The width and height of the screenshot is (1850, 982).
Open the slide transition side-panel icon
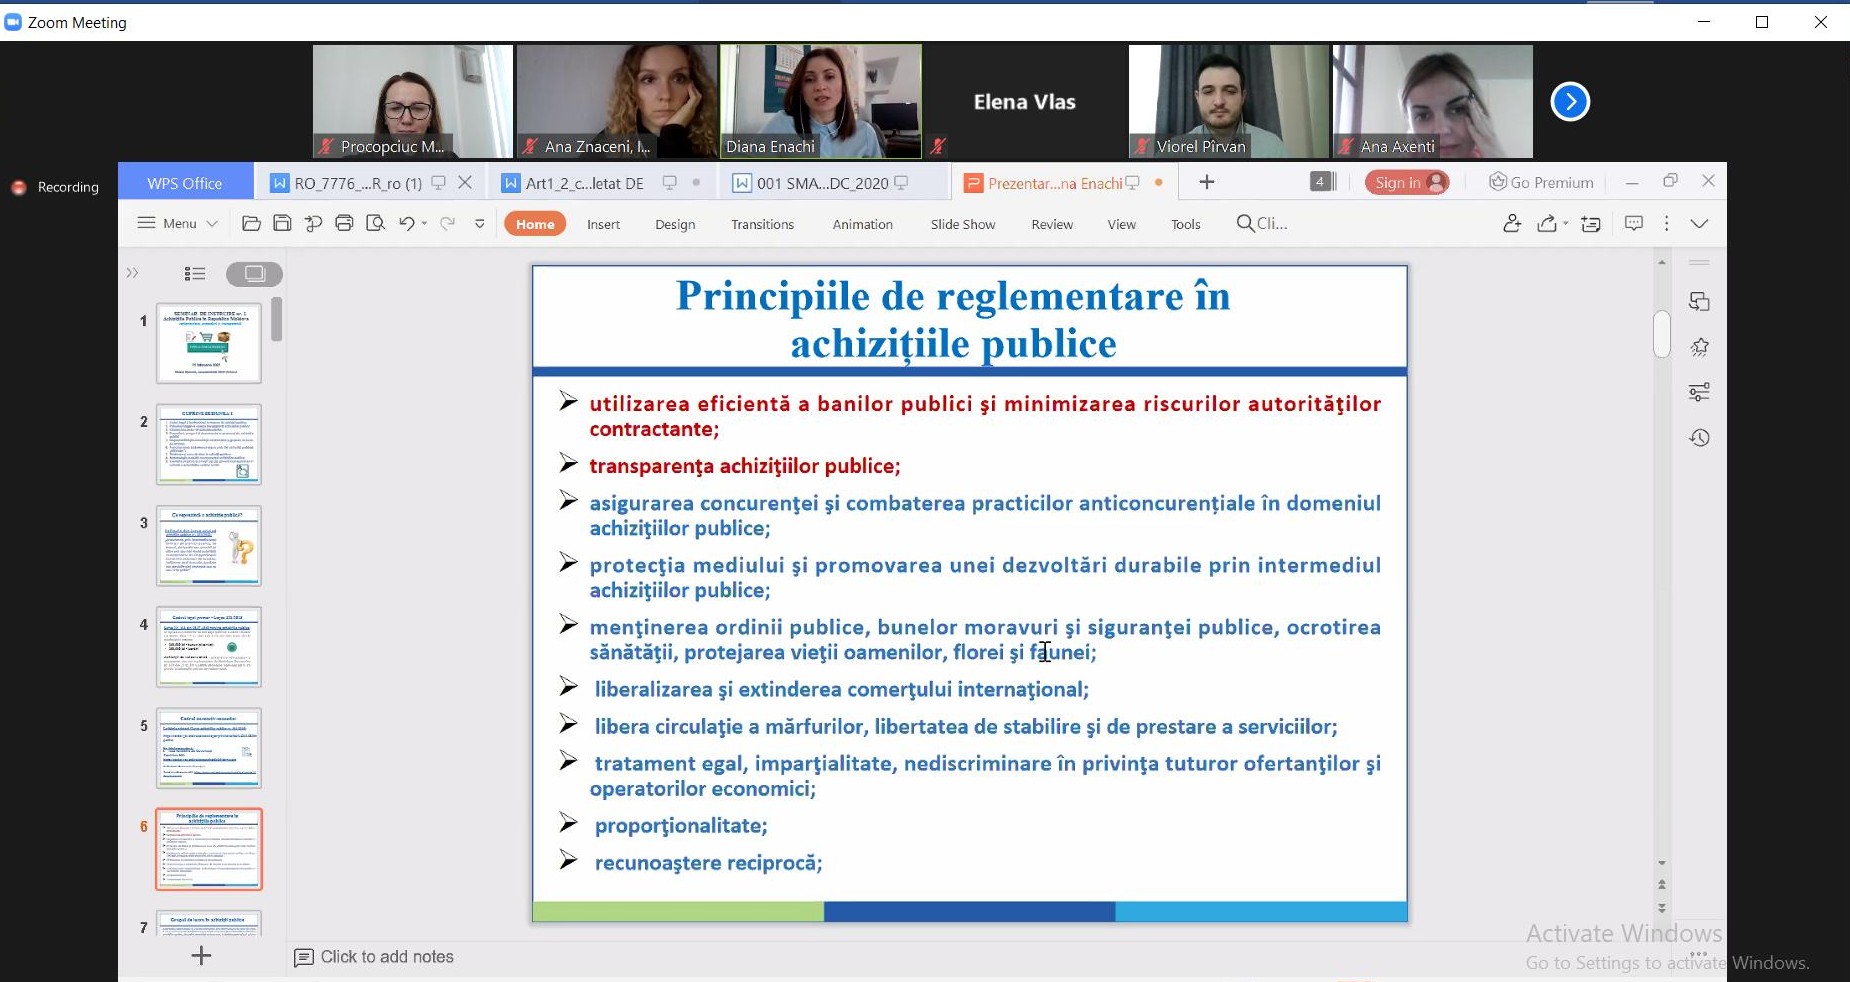click(x=1699, y=301)
